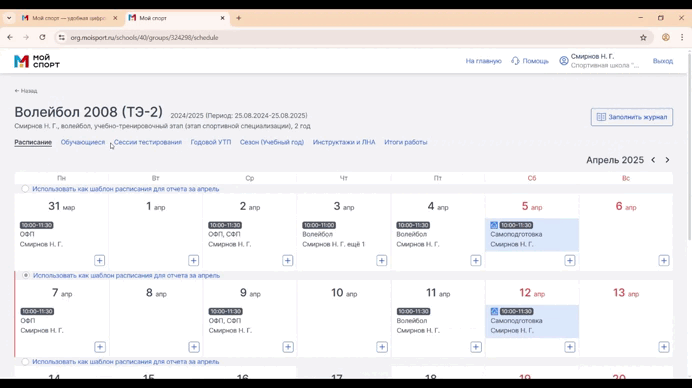692x388 pixels.
Task: Open Волейбол event on 3 April
Action: point(343,234)
